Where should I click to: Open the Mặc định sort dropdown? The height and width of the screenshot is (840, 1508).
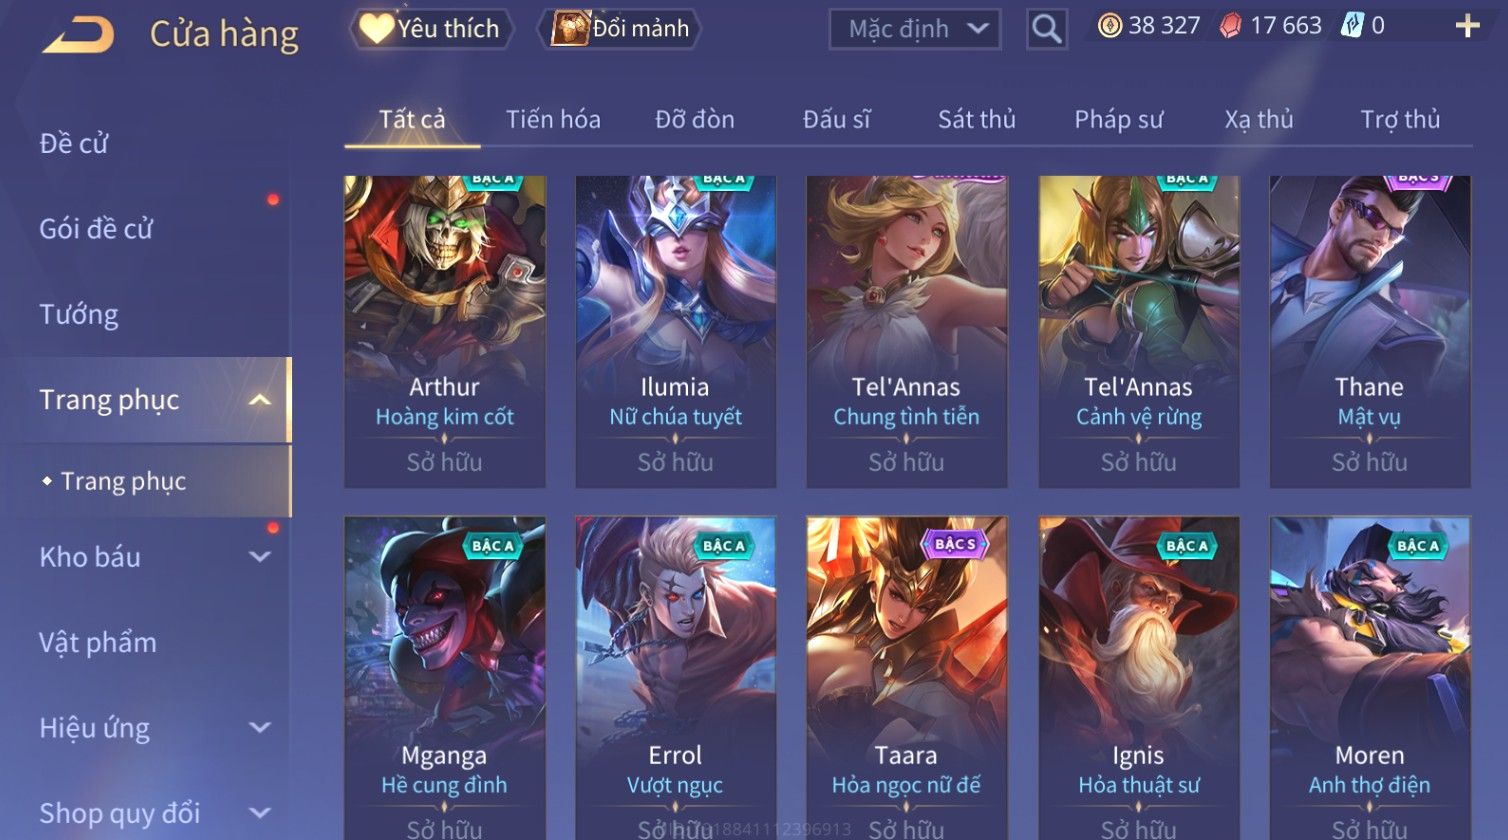pos(914,29)
